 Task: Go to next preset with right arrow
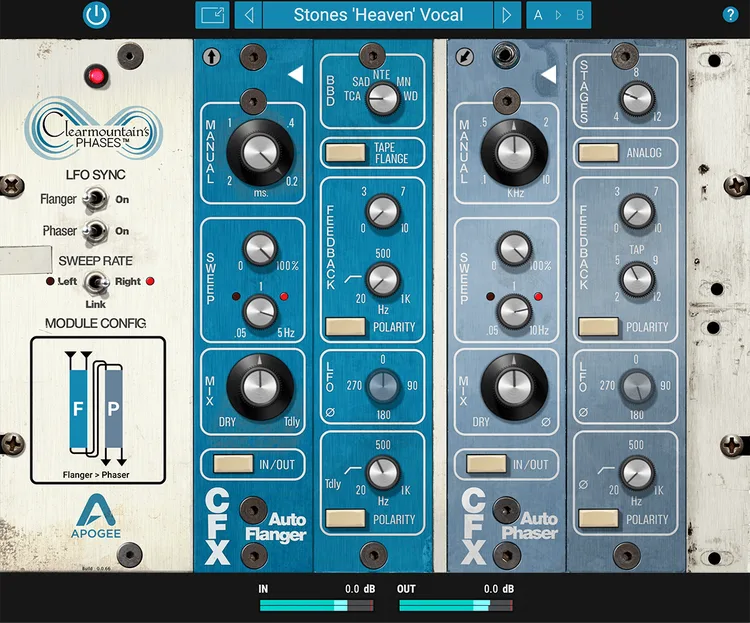point(508,15)
